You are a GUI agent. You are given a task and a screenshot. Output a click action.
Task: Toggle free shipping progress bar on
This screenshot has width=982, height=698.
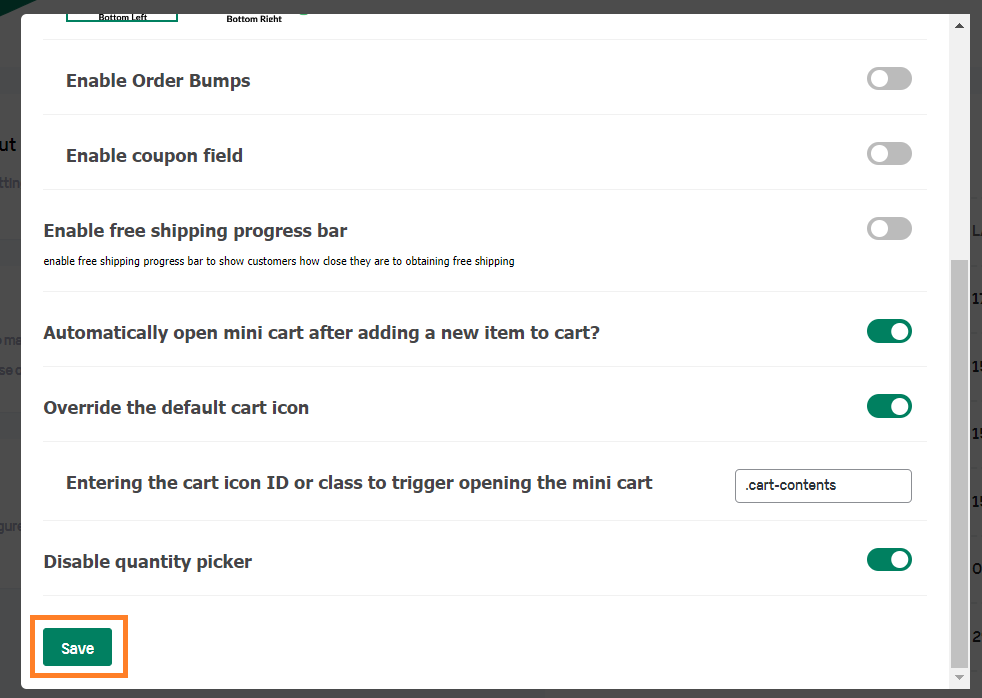889,229
